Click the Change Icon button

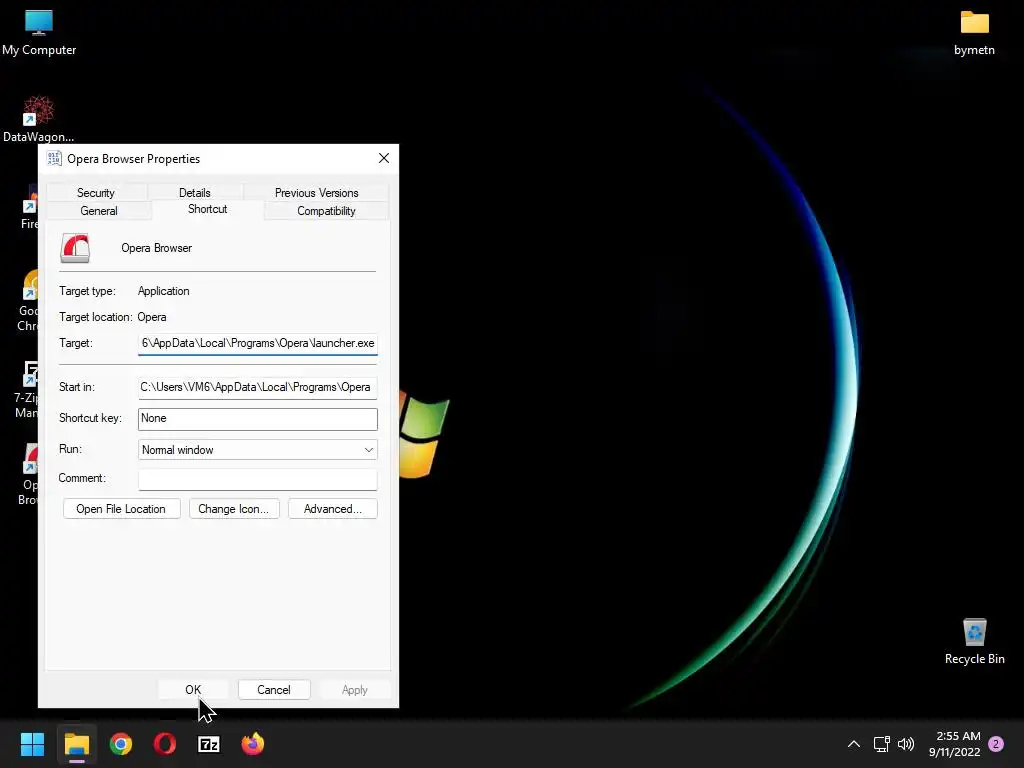(x=234, y=509)
